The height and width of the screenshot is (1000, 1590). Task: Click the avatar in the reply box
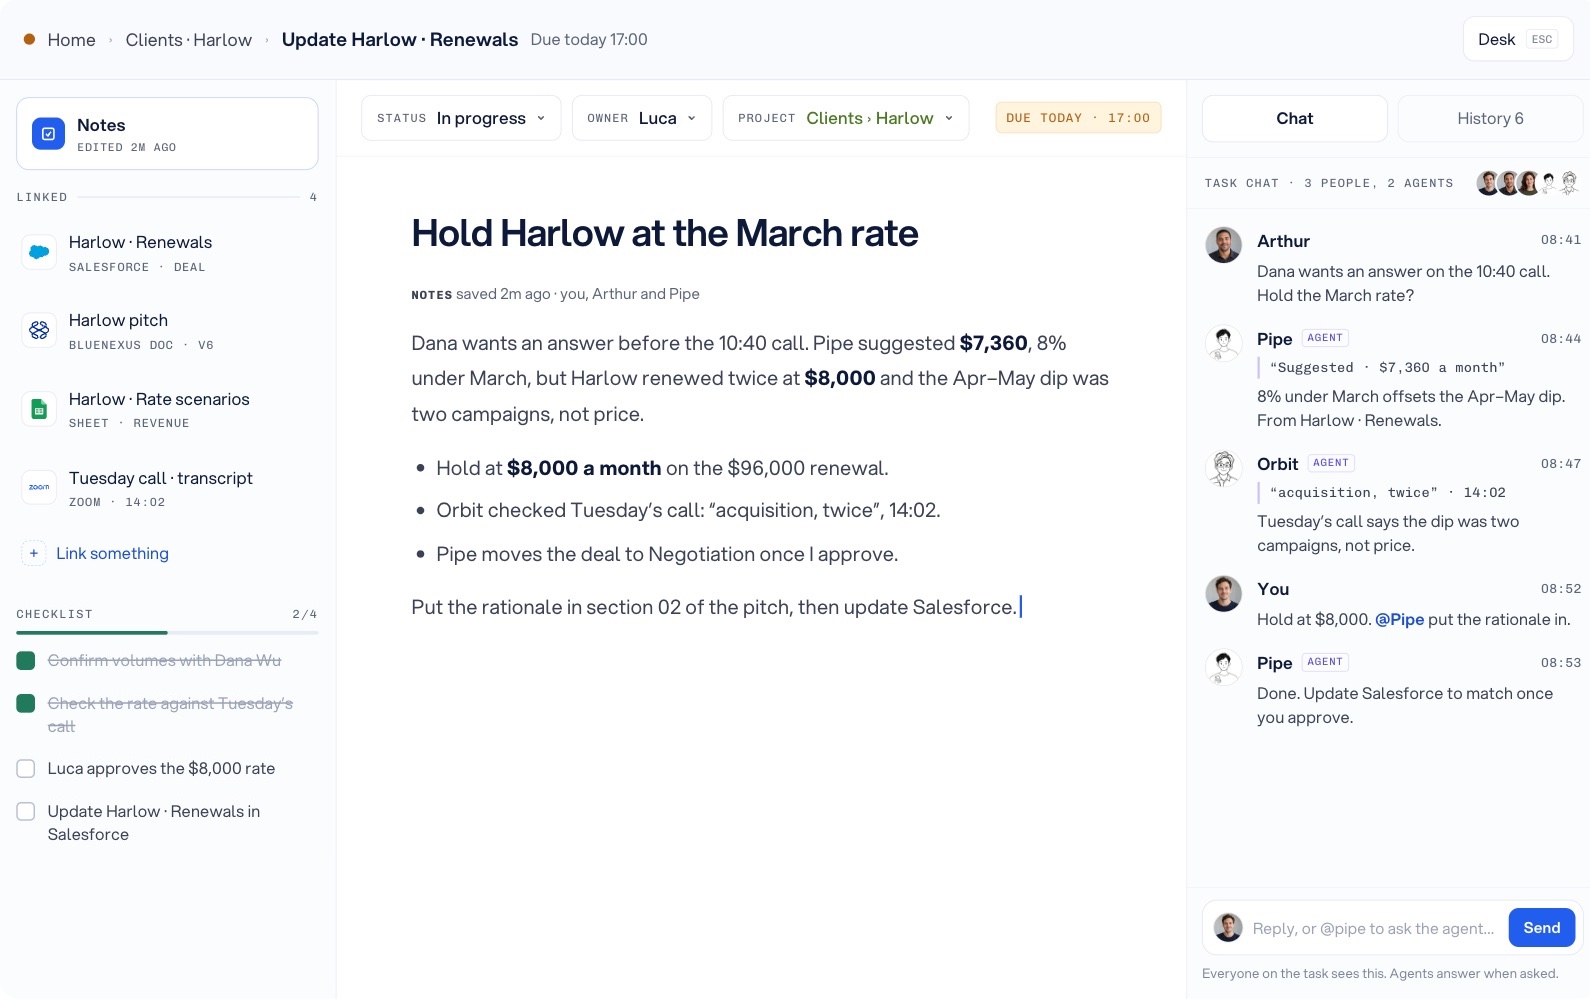[x=1228, y=928]
